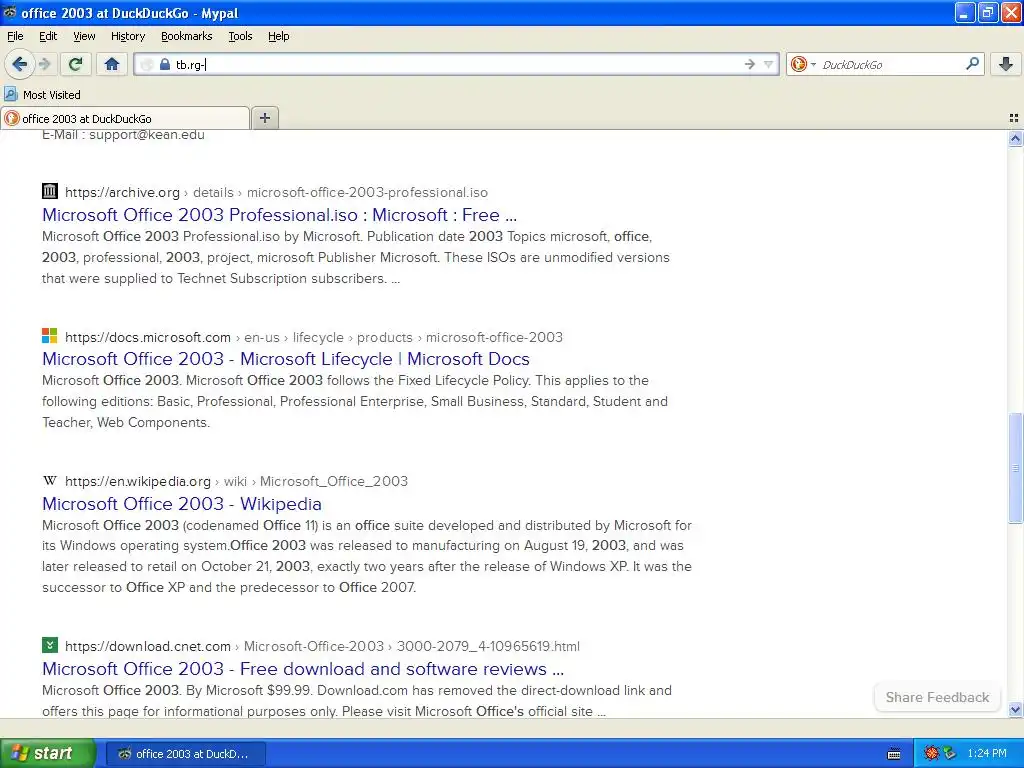Select Mypal taskbar window button
The image size is (1024, 768).
click(185, 754)
